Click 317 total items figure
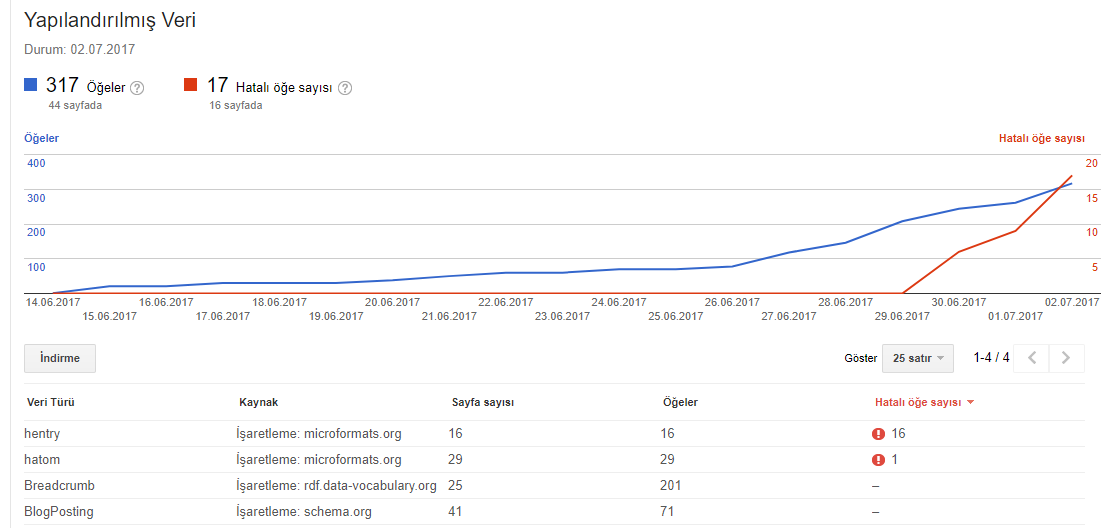The width and height of the screenshot is (1109, 528). [62, 86]
